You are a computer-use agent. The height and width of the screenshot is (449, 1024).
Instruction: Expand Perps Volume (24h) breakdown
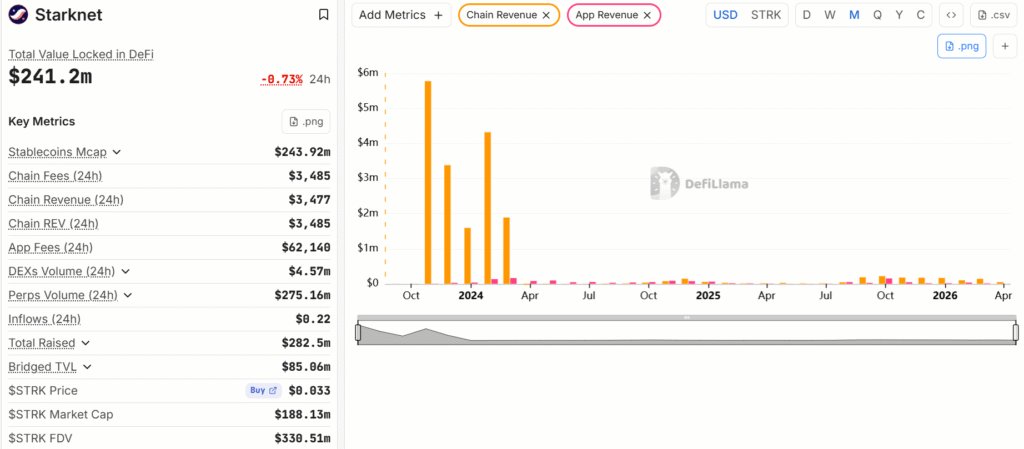[127, 295]
